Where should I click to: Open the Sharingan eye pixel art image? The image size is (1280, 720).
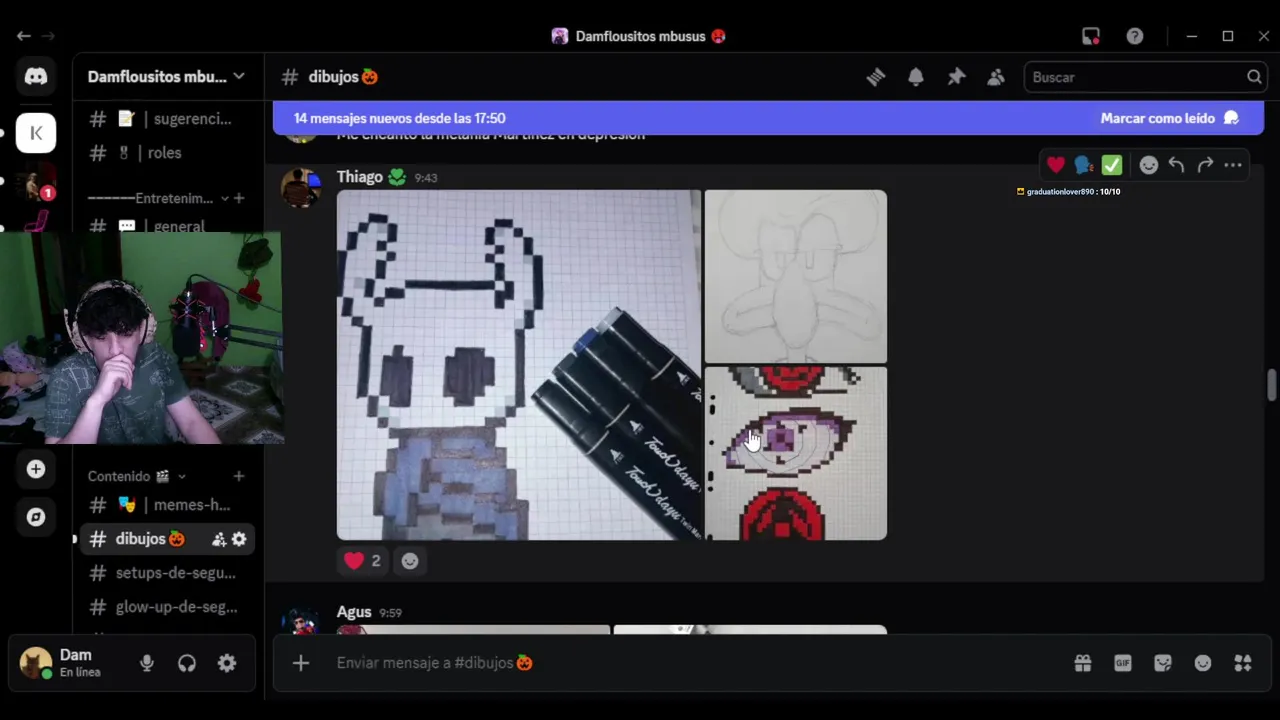[796, 454]
